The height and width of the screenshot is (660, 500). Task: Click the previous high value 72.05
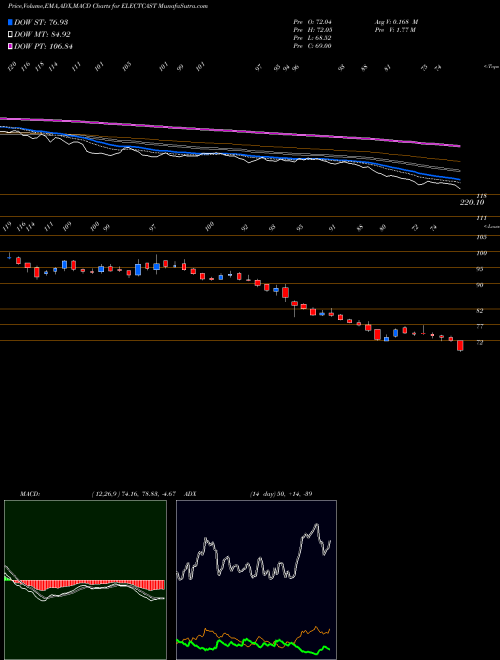pos(322,30)
